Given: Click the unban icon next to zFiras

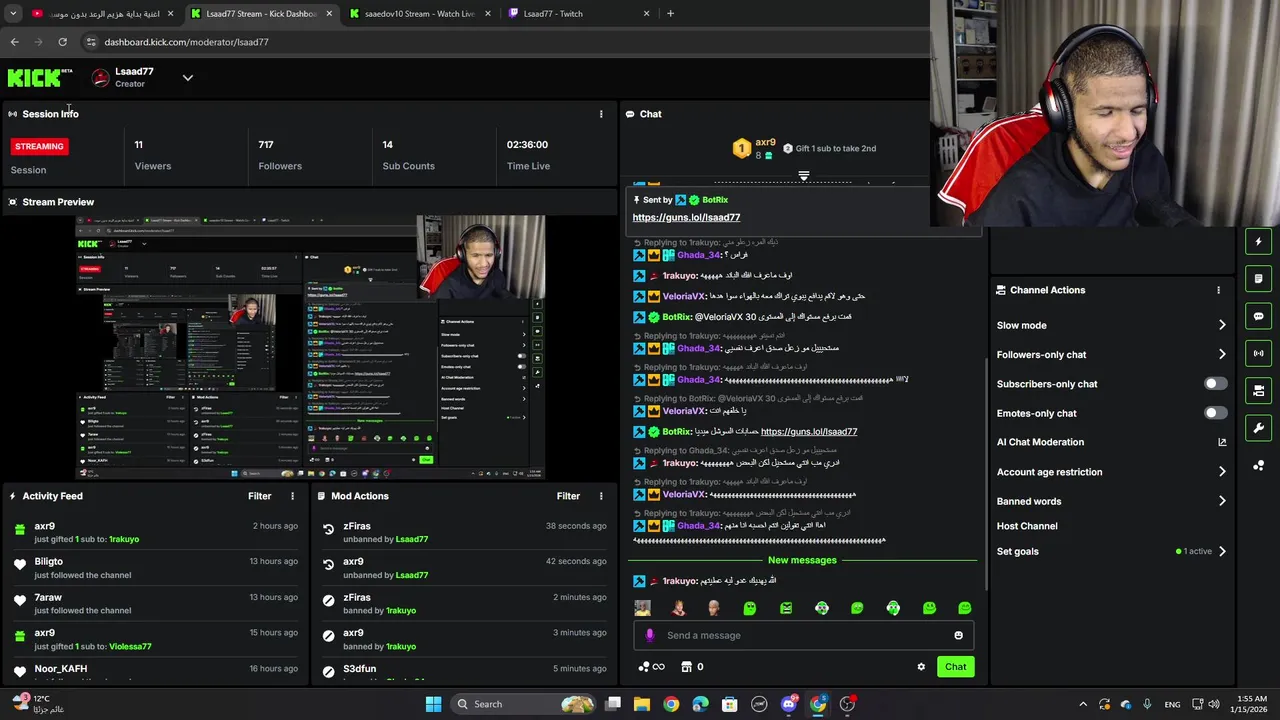Looking at the screenshot, I should (328, 530).
